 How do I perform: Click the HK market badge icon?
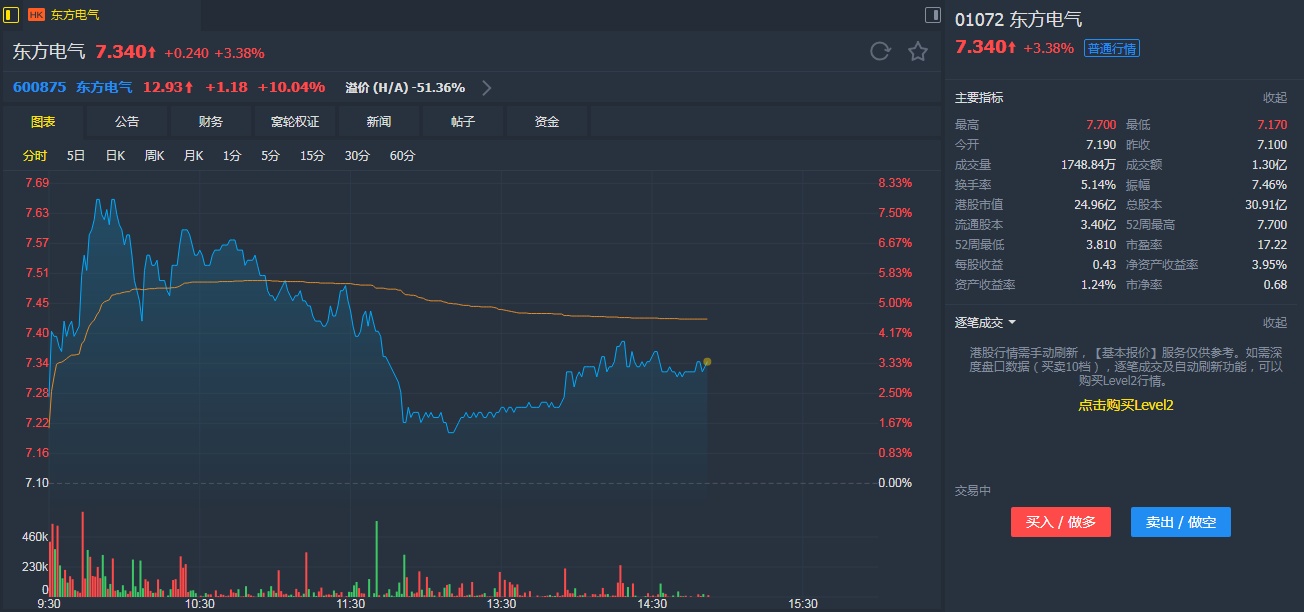[37, 15]
